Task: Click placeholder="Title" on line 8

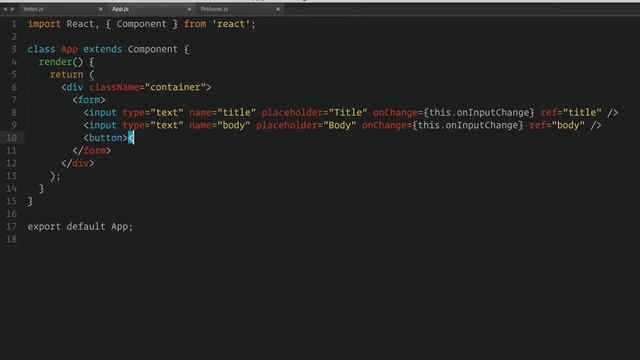Action: click(314, 113)
